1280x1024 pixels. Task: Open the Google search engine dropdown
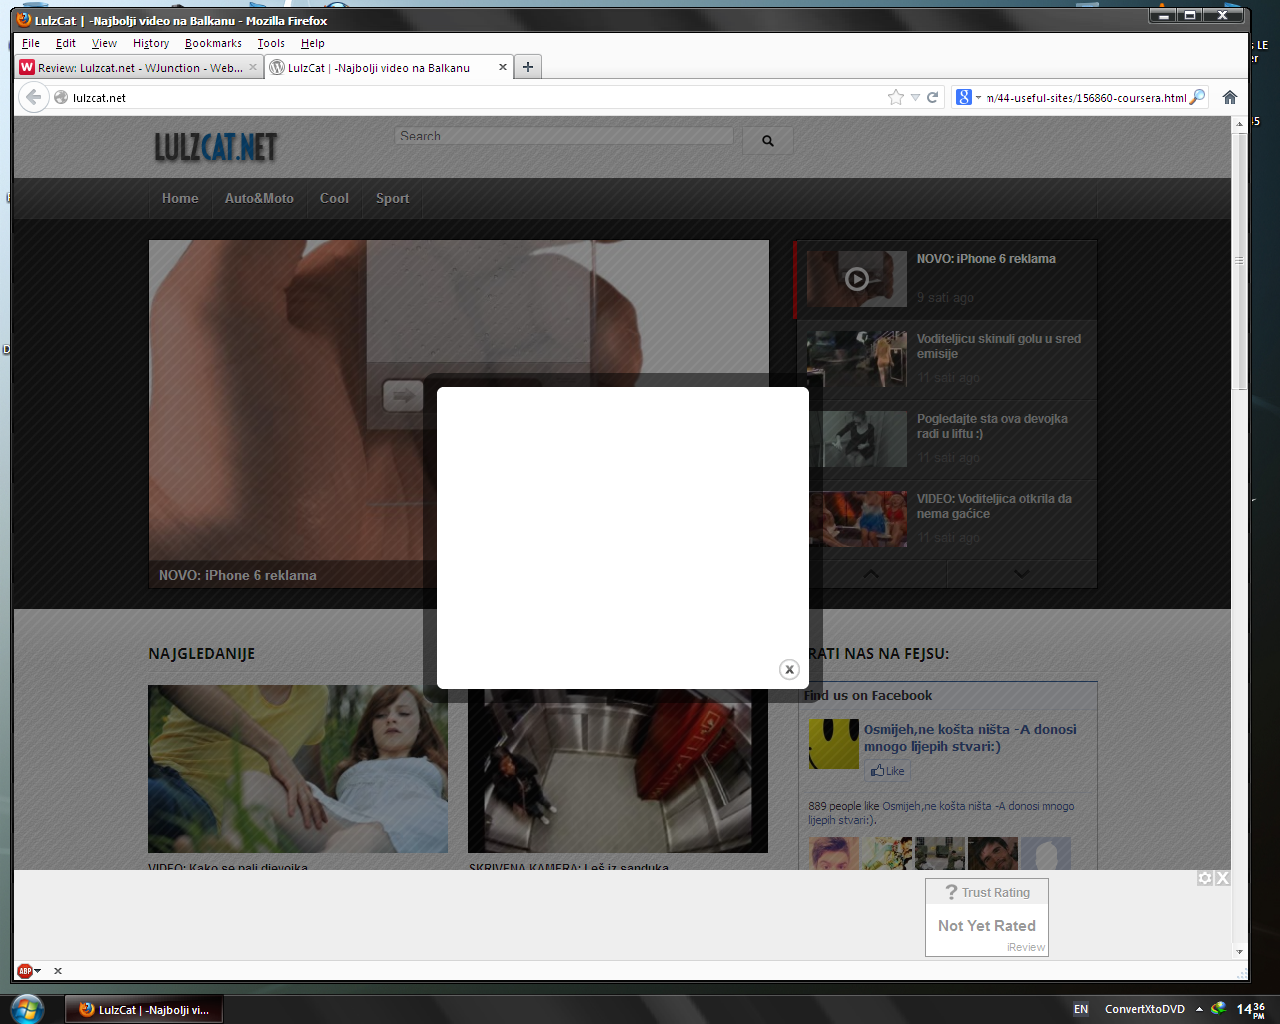978,97
